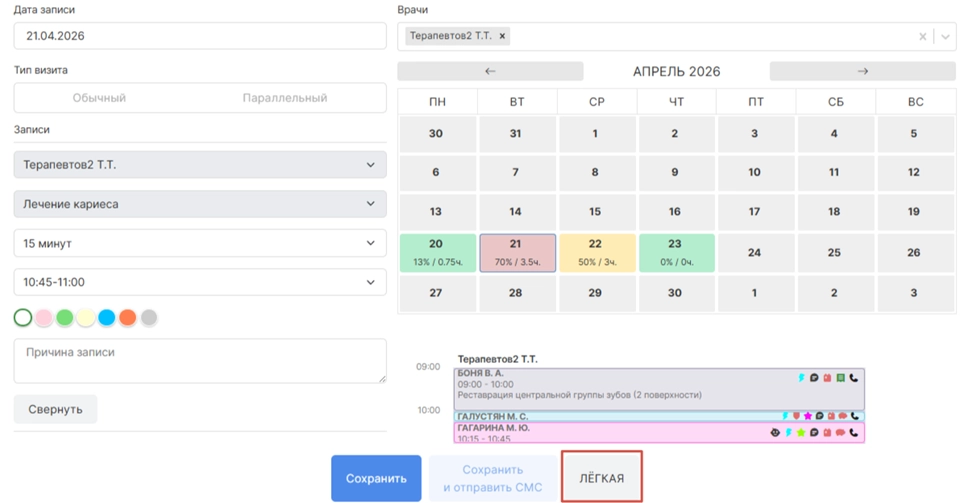The width and height of the screenshot is (973, 503).
Task: Click the Свернуть button
Action: click(55, 409)
